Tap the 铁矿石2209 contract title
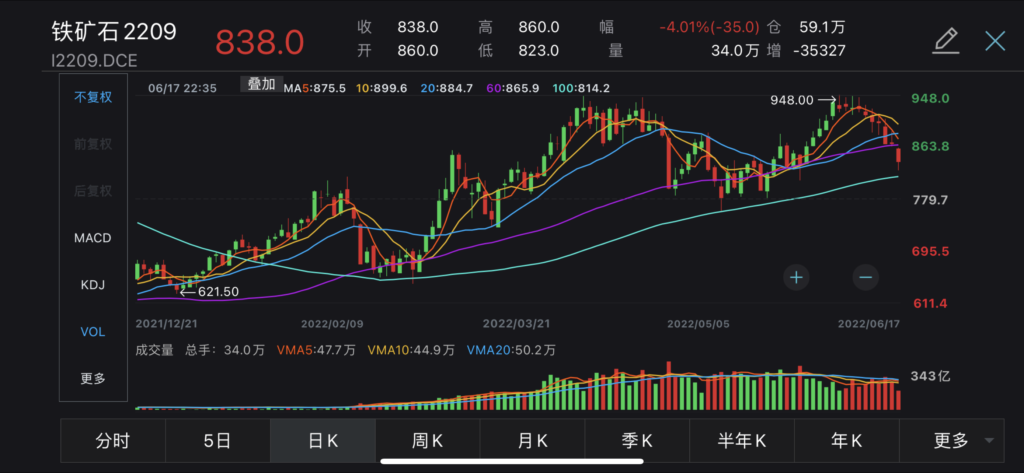The image size is (1024, 473). click(x=114, y=31)
